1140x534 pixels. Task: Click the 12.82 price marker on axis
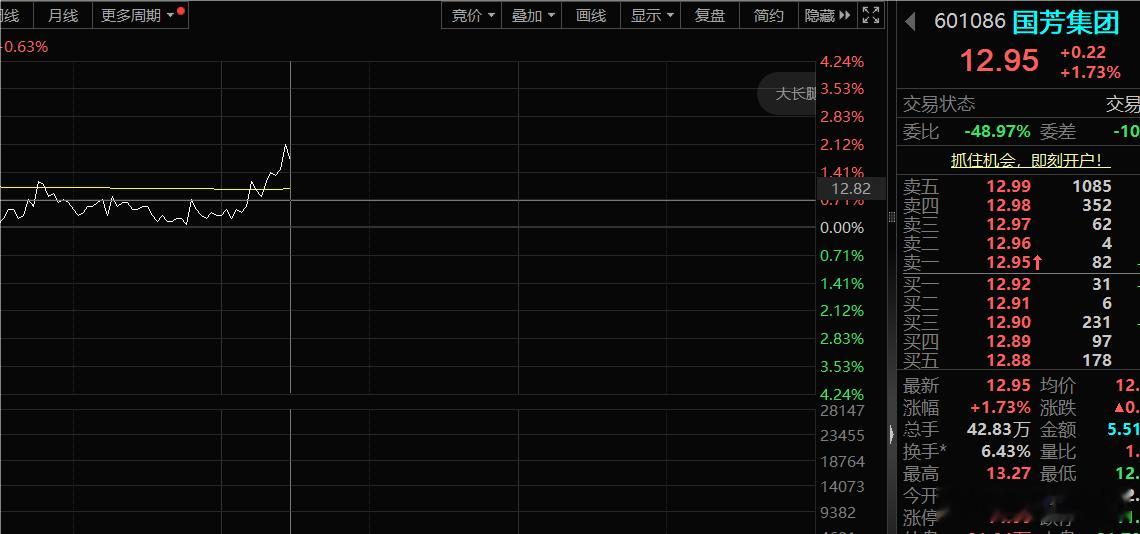[x=851, y=189]
